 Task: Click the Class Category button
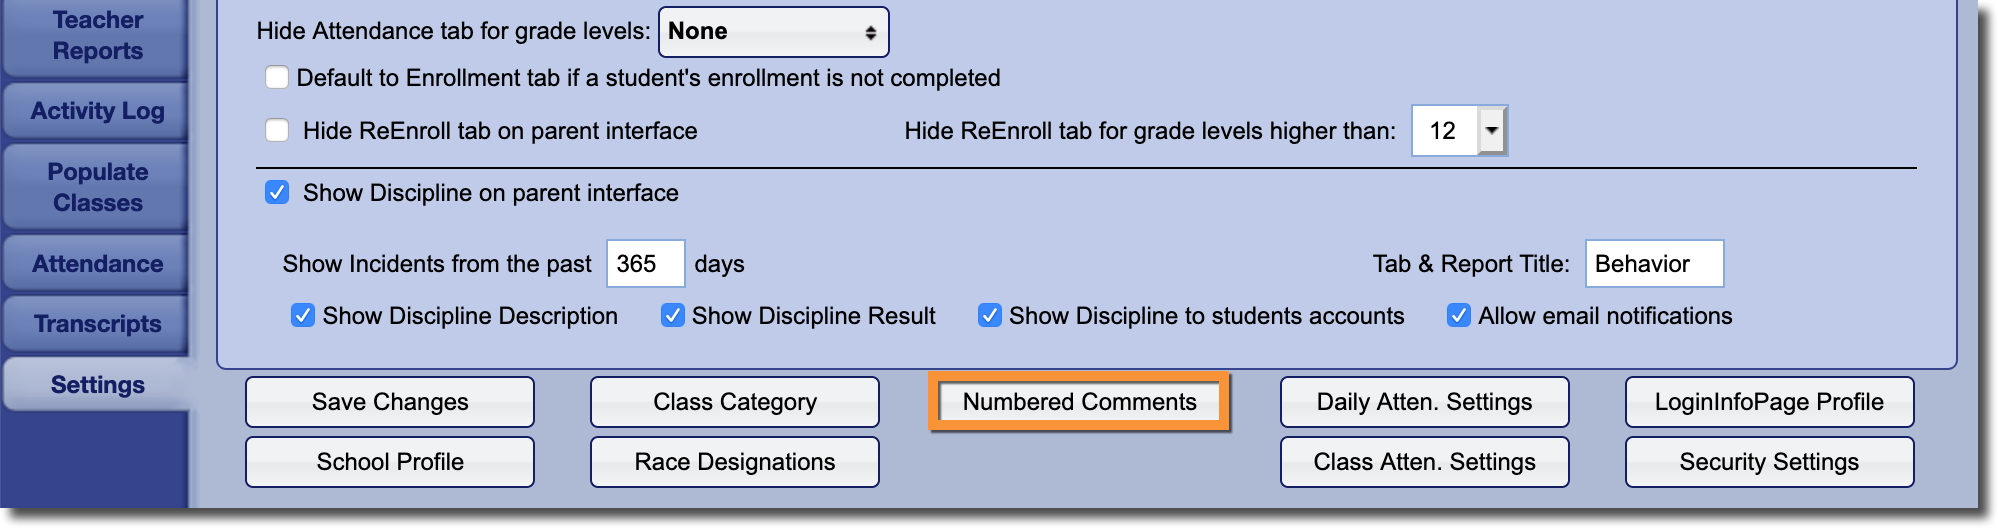point(734,402)
